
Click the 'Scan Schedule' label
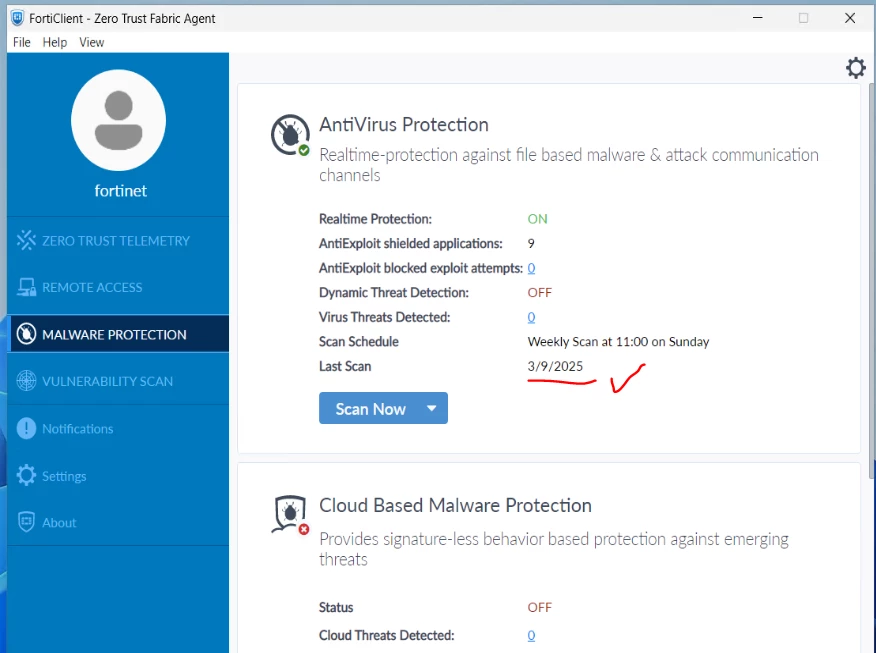pos(359,342)
